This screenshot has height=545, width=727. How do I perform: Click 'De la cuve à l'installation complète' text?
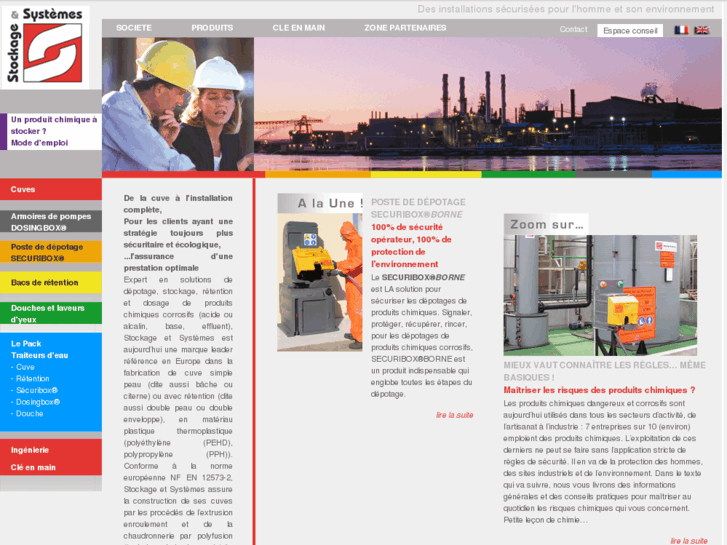(178, 204)
